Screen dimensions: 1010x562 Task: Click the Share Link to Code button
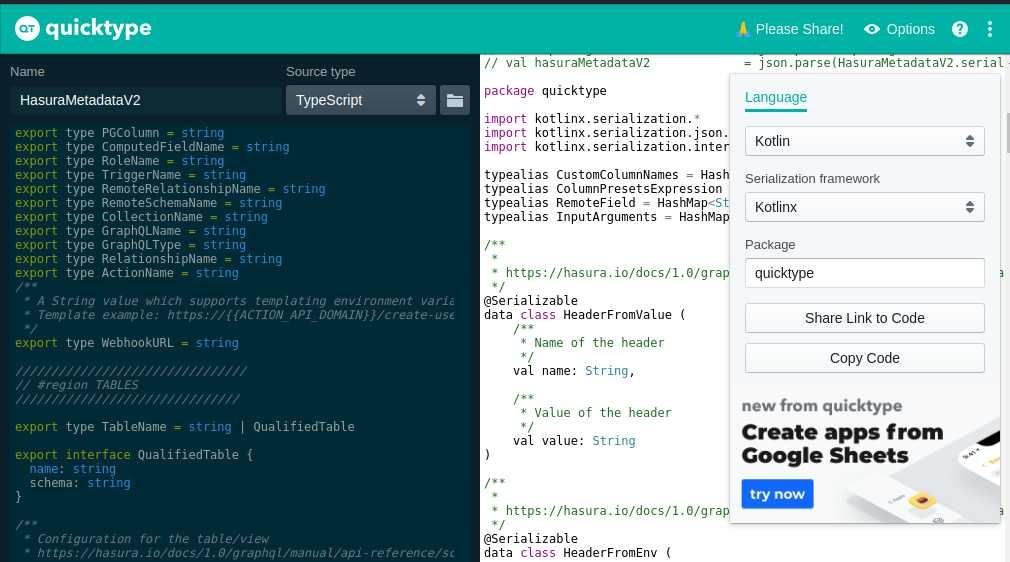click(x=864, y=318)
